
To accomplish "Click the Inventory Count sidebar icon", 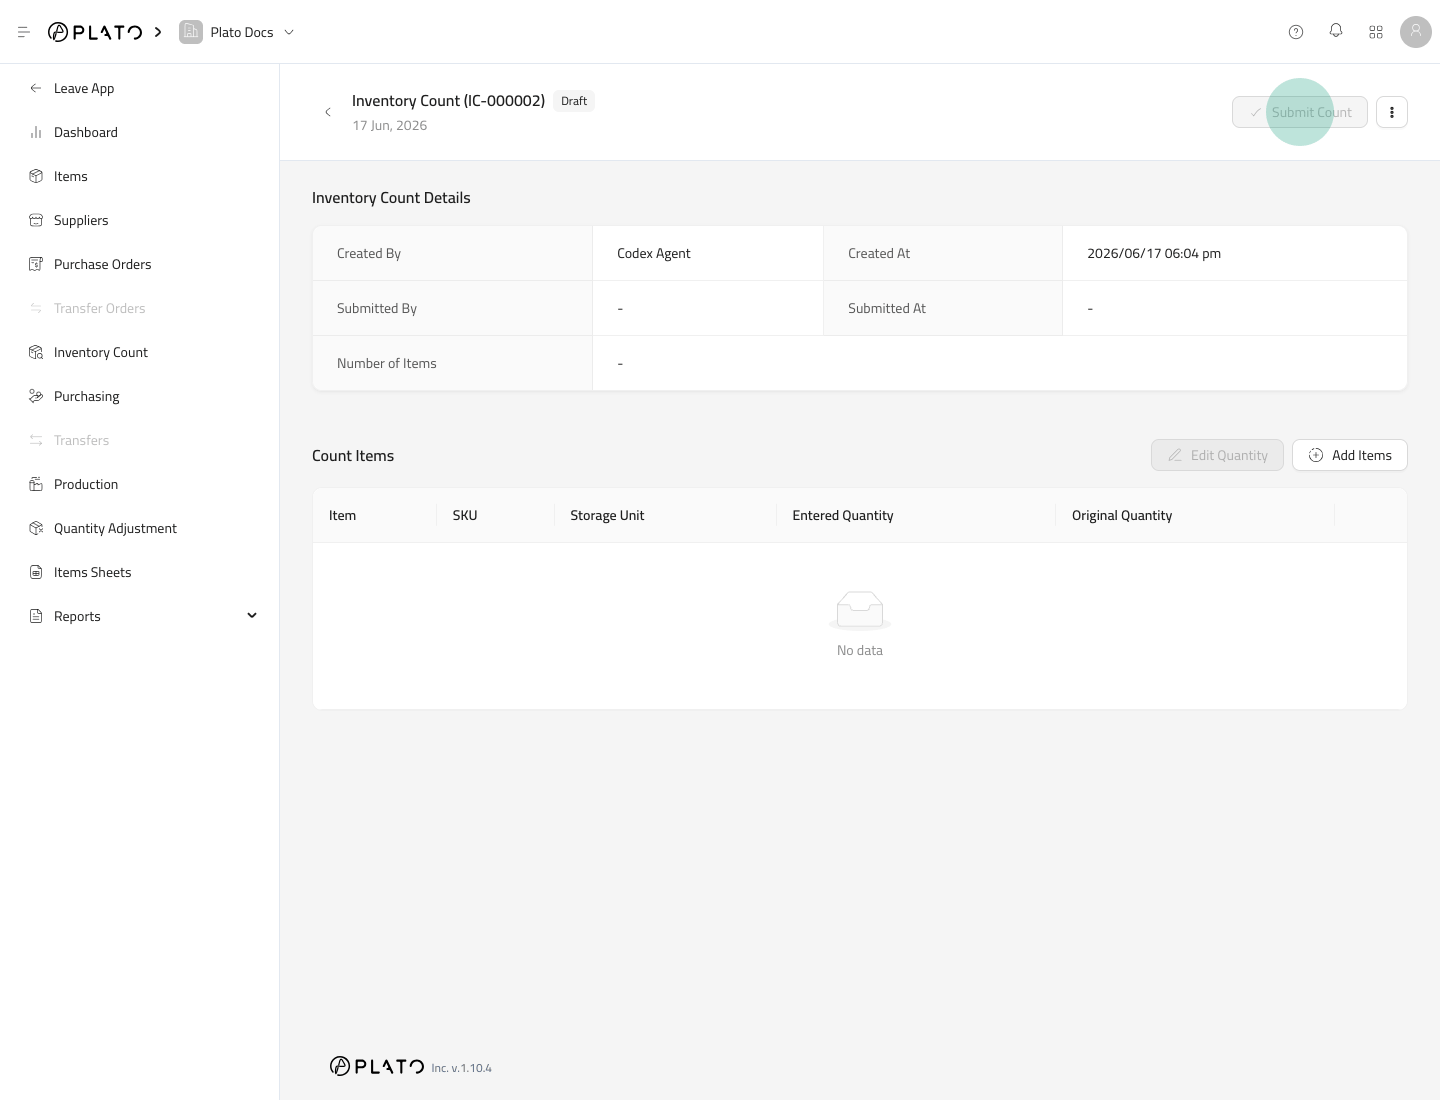I will [36, 352].
